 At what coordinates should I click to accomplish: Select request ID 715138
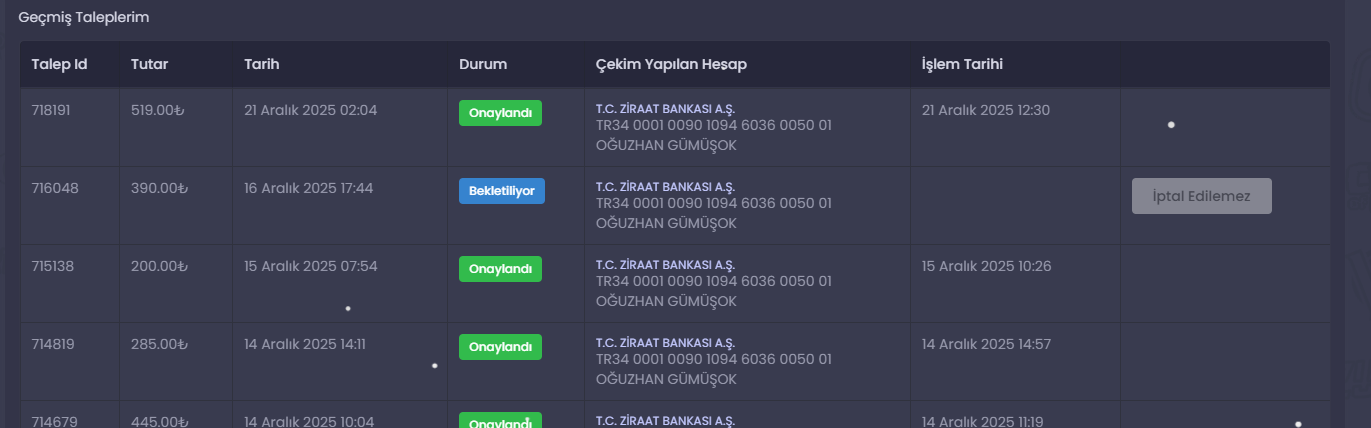(53, 266)
